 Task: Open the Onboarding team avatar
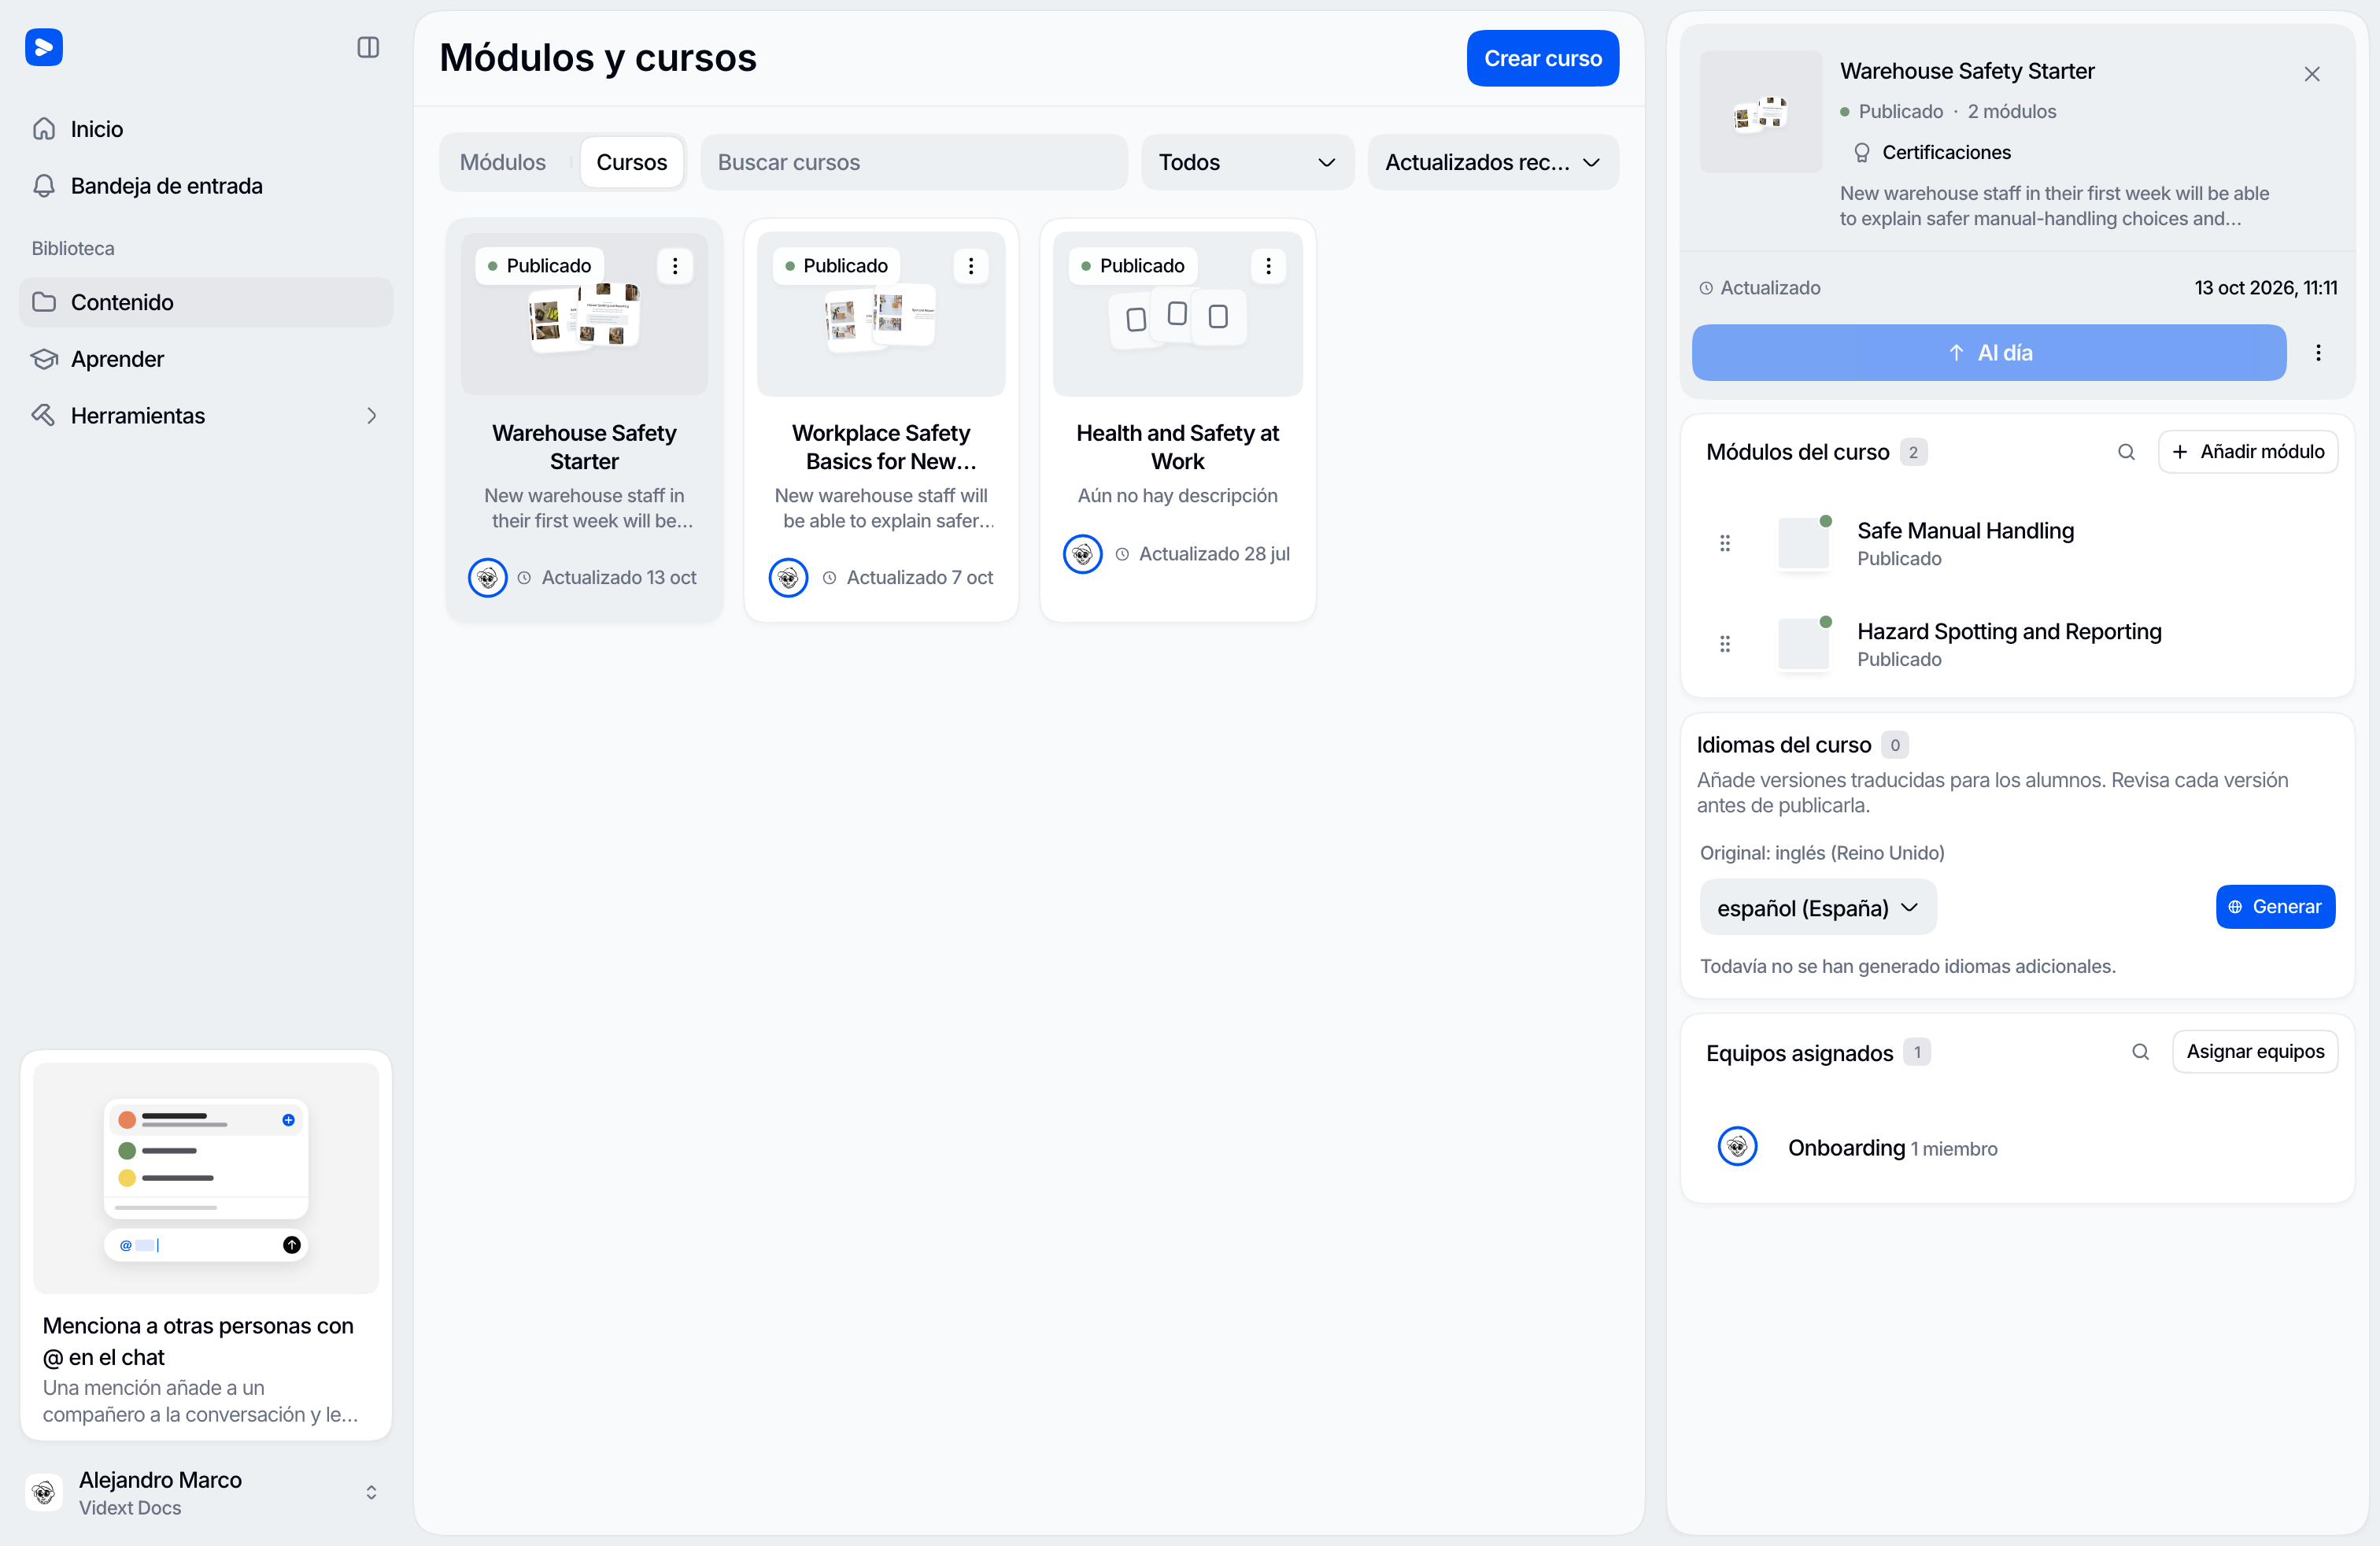[x=1737, y=1147]
